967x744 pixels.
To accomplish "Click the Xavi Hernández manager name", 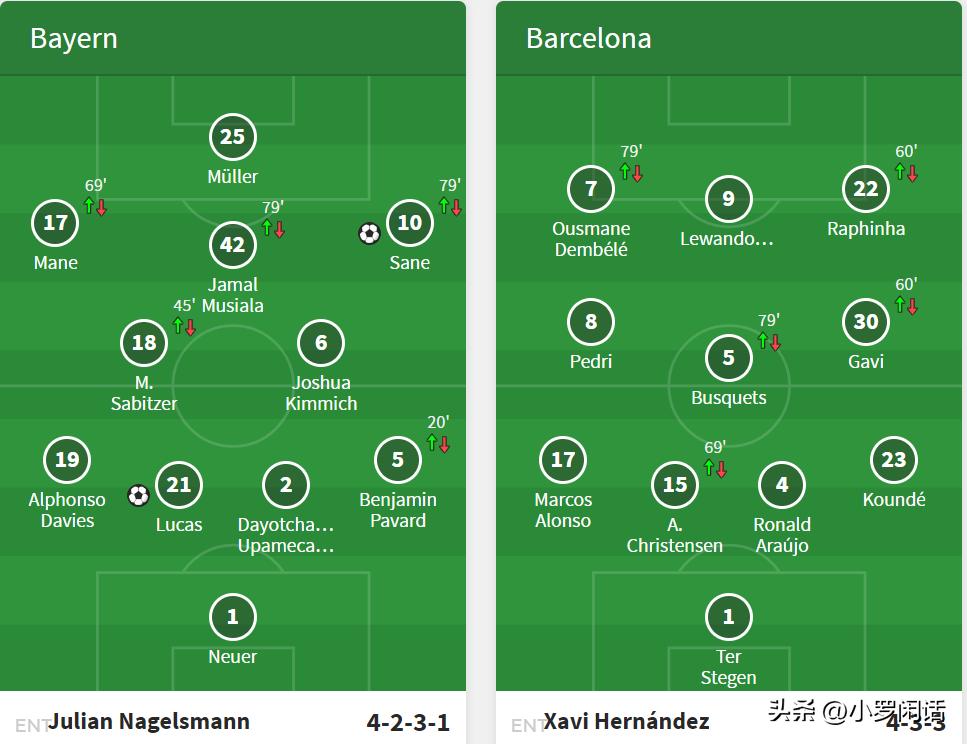I will point(626,721).
